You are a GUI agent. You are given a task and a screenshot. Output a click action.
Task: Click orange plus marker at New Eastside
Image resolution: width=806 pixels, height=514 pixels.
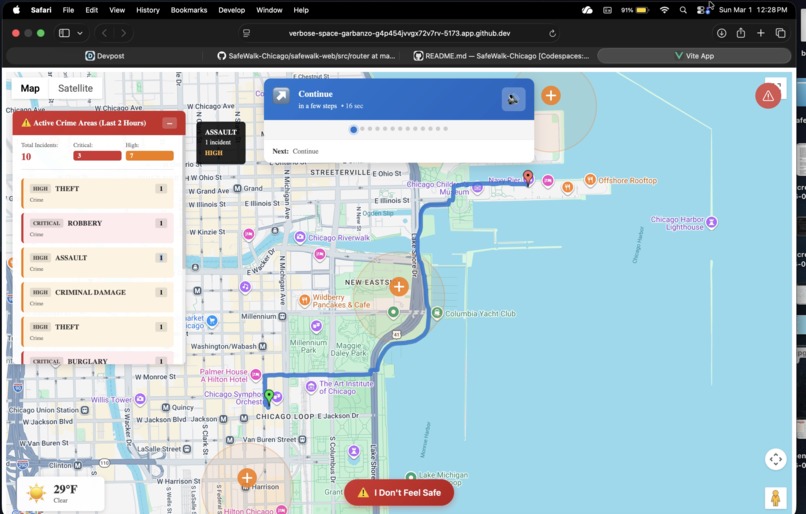tap(399, 286)
